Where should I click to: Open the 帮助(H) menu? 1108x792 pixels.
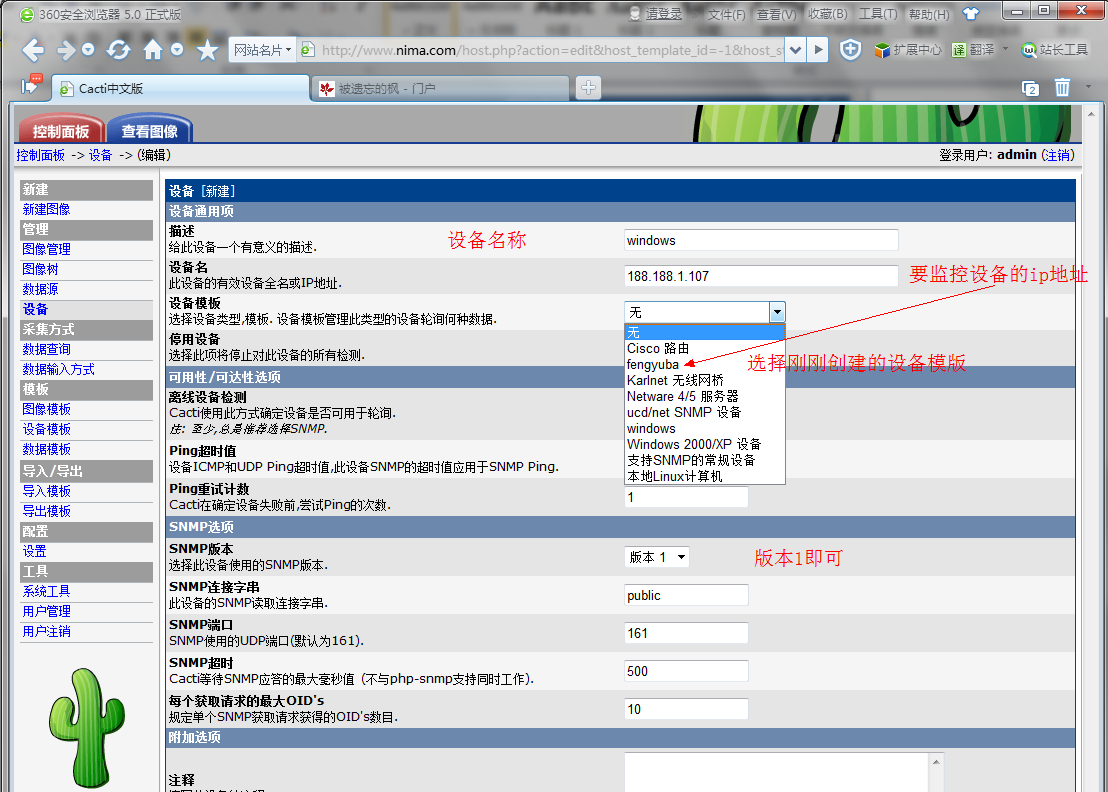tap(929, 14)
